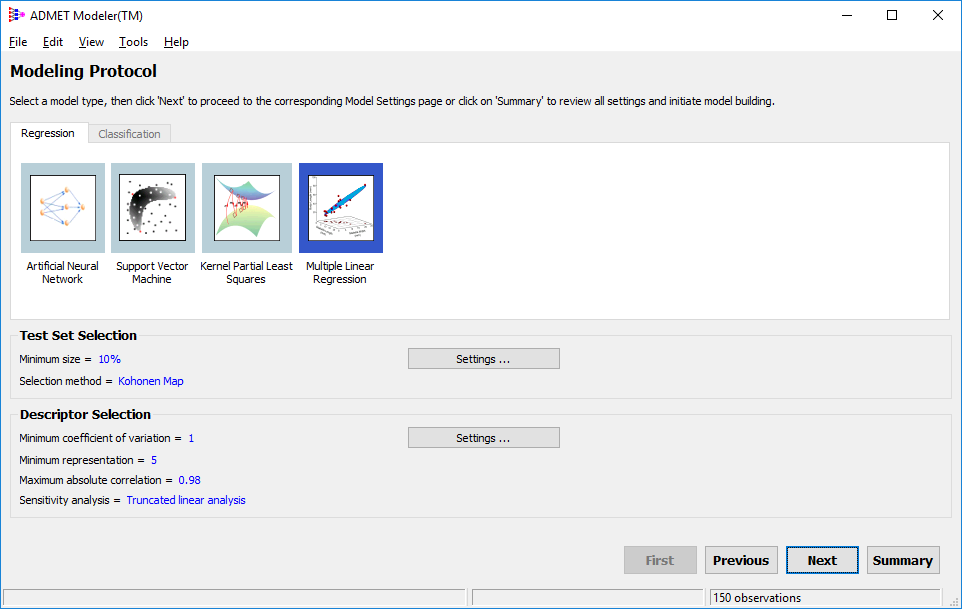Open Test Set Selection settings
This screenshot has height=609, width=962.
(483, 359)
